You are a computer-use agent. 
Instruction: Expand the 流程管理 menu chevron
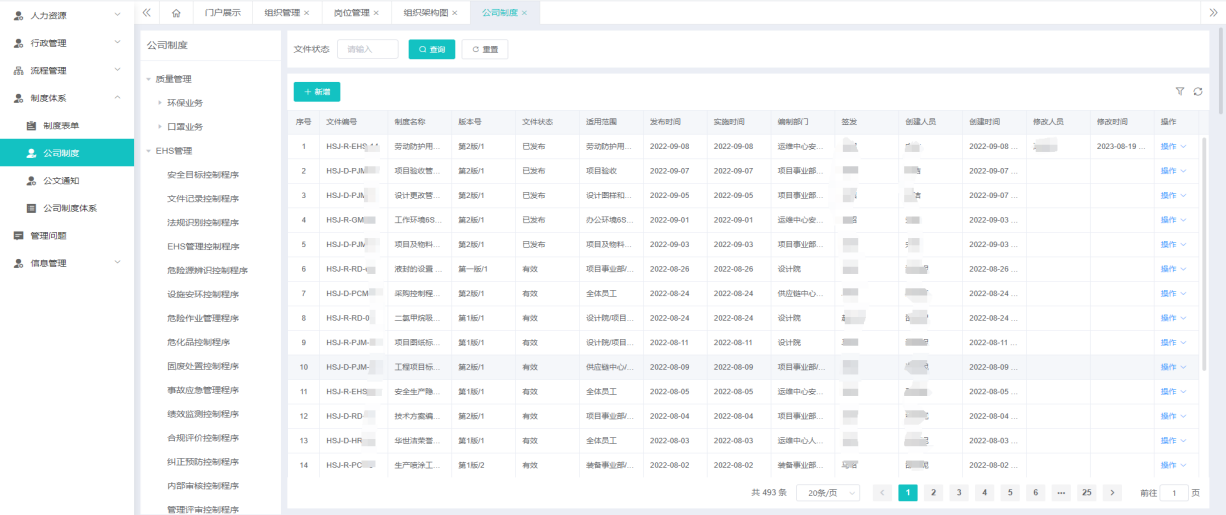tap(118, 71)
